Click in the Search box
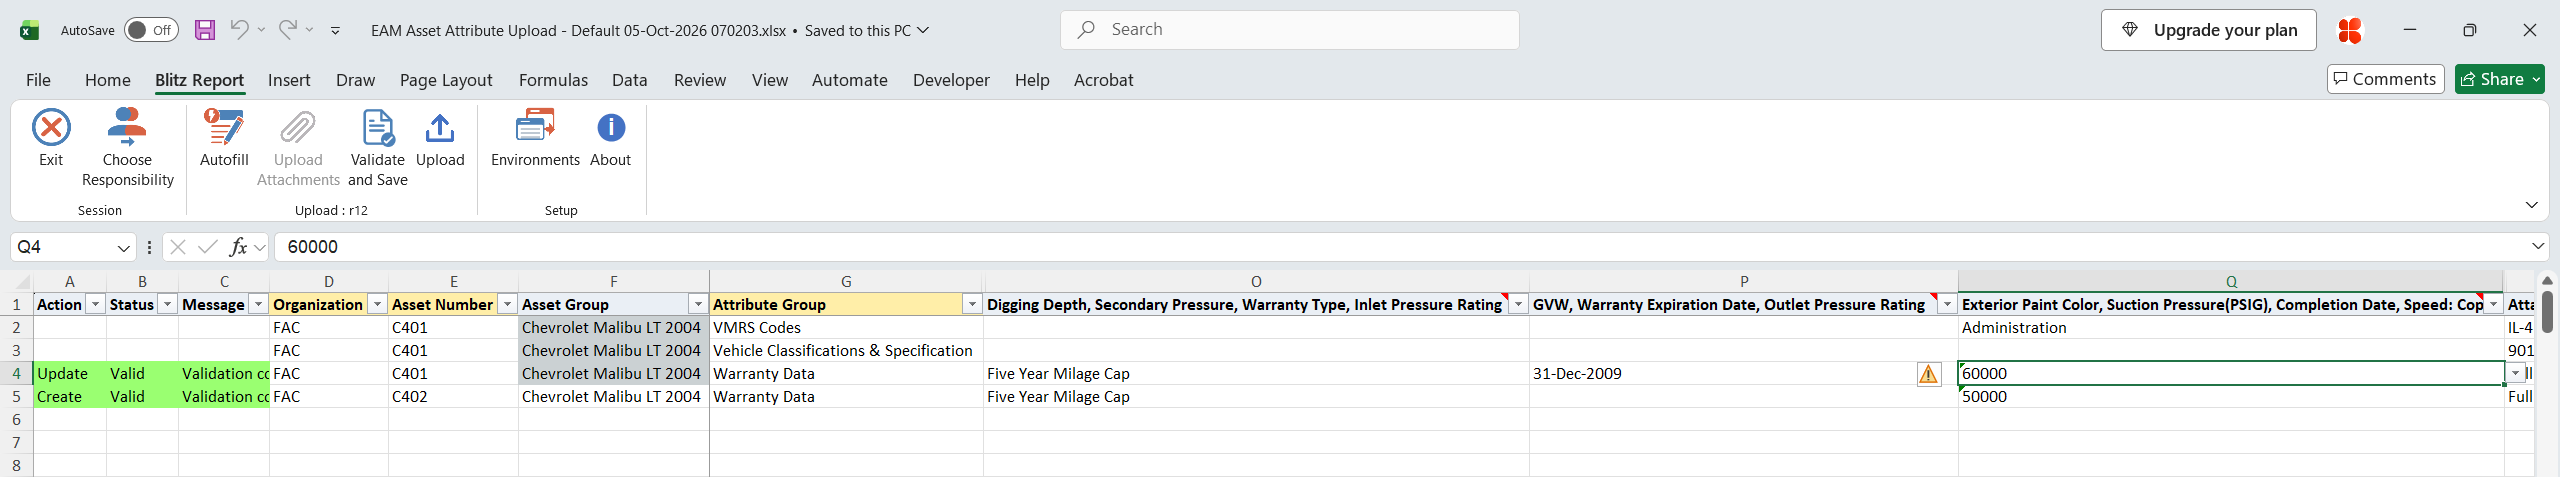 (1290, 30)
